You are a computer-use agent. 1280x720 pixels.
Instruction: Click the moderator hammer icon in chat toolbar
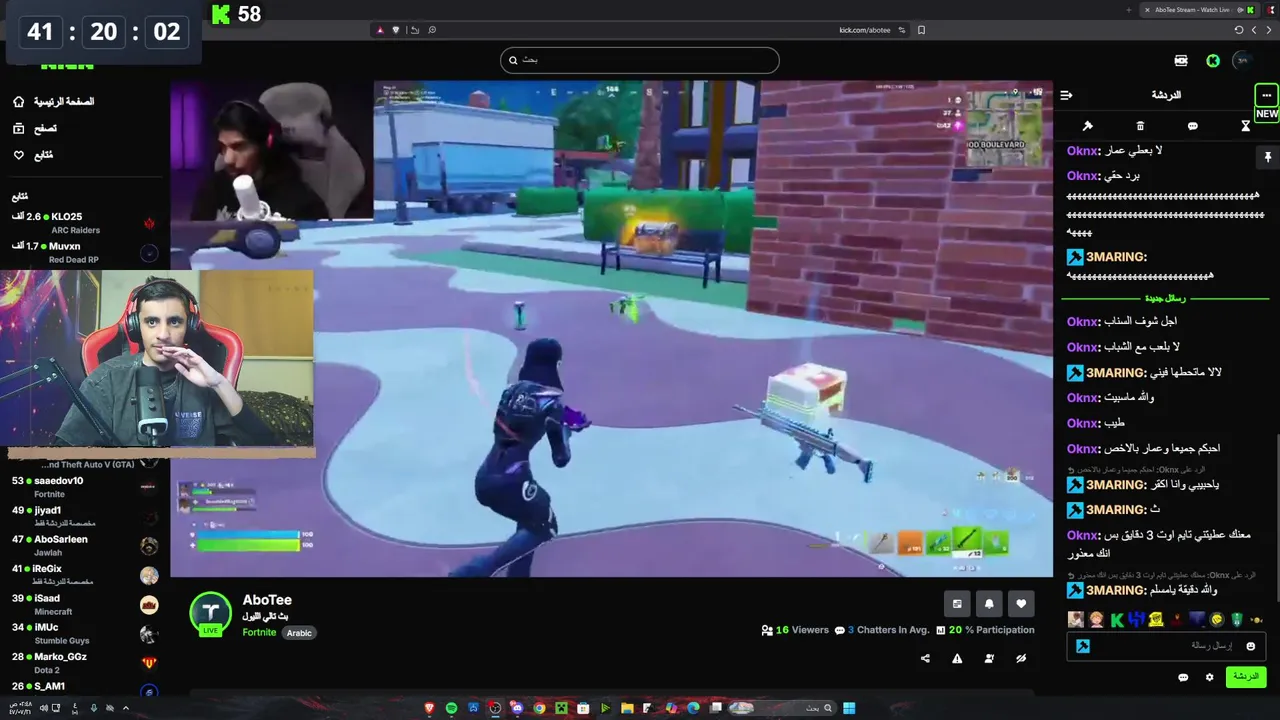[1087, 126]
